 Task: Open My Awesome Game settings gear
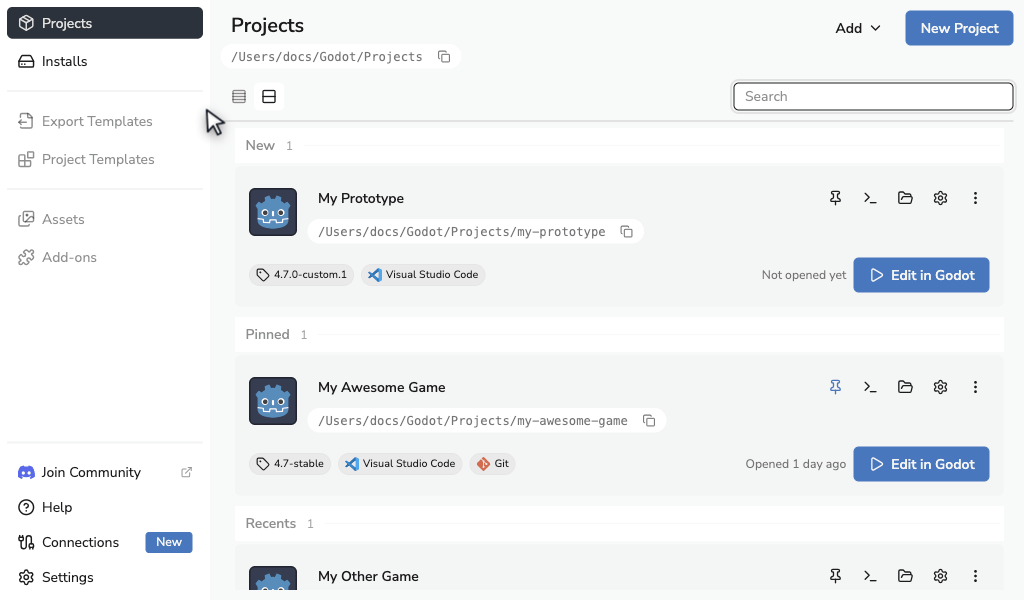(940, 387)
